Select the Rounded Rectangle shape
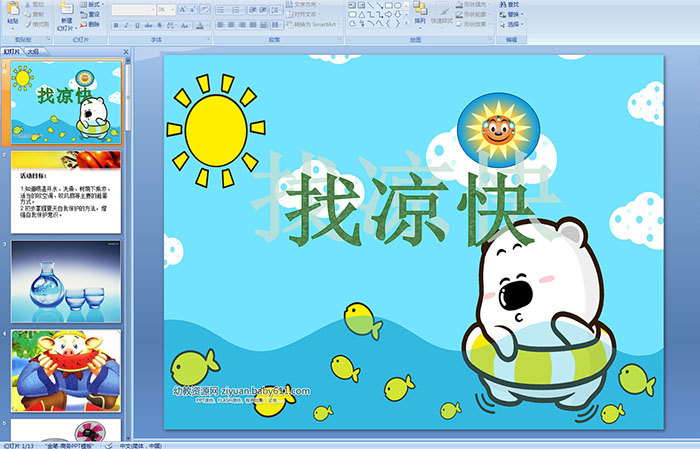This screenshot has width=700, height=449. 352,14
